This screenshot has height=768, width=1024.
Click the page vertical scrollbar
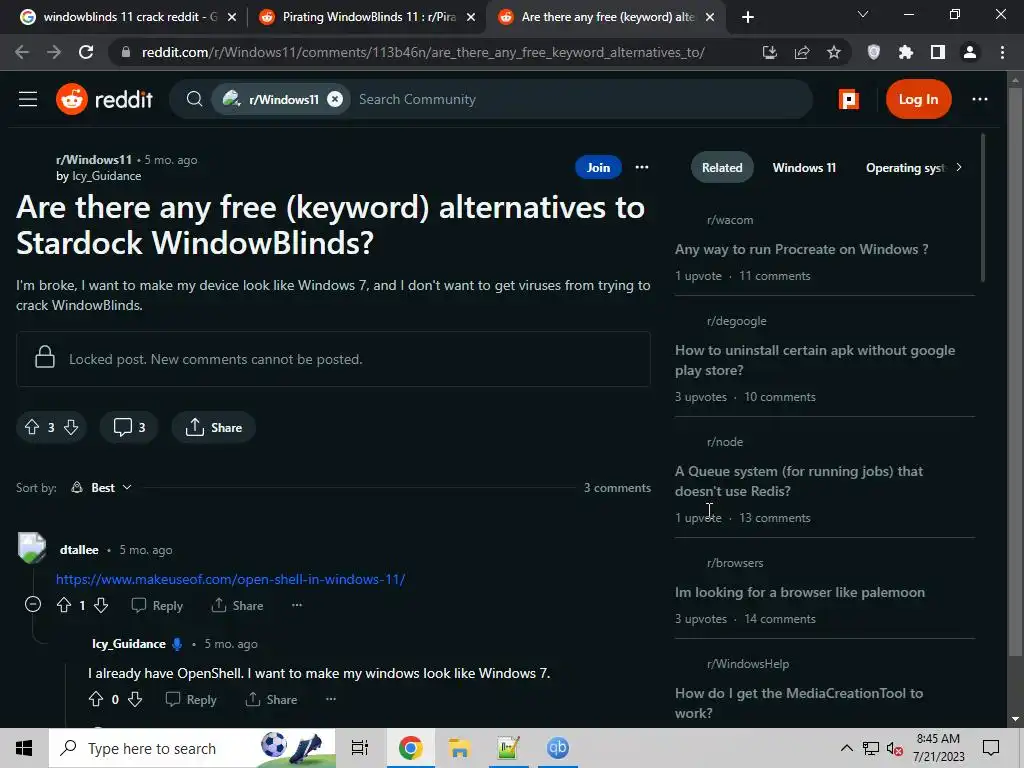[1015, 372]
